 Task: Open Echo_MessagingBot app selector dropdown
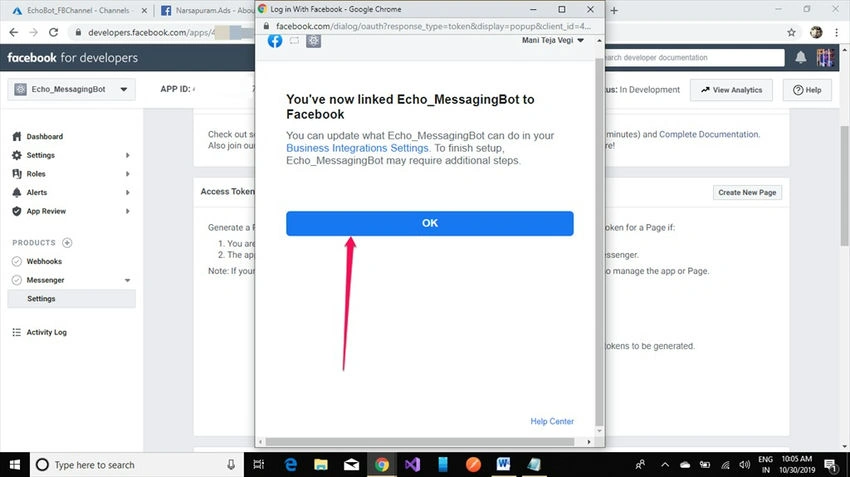72,89
